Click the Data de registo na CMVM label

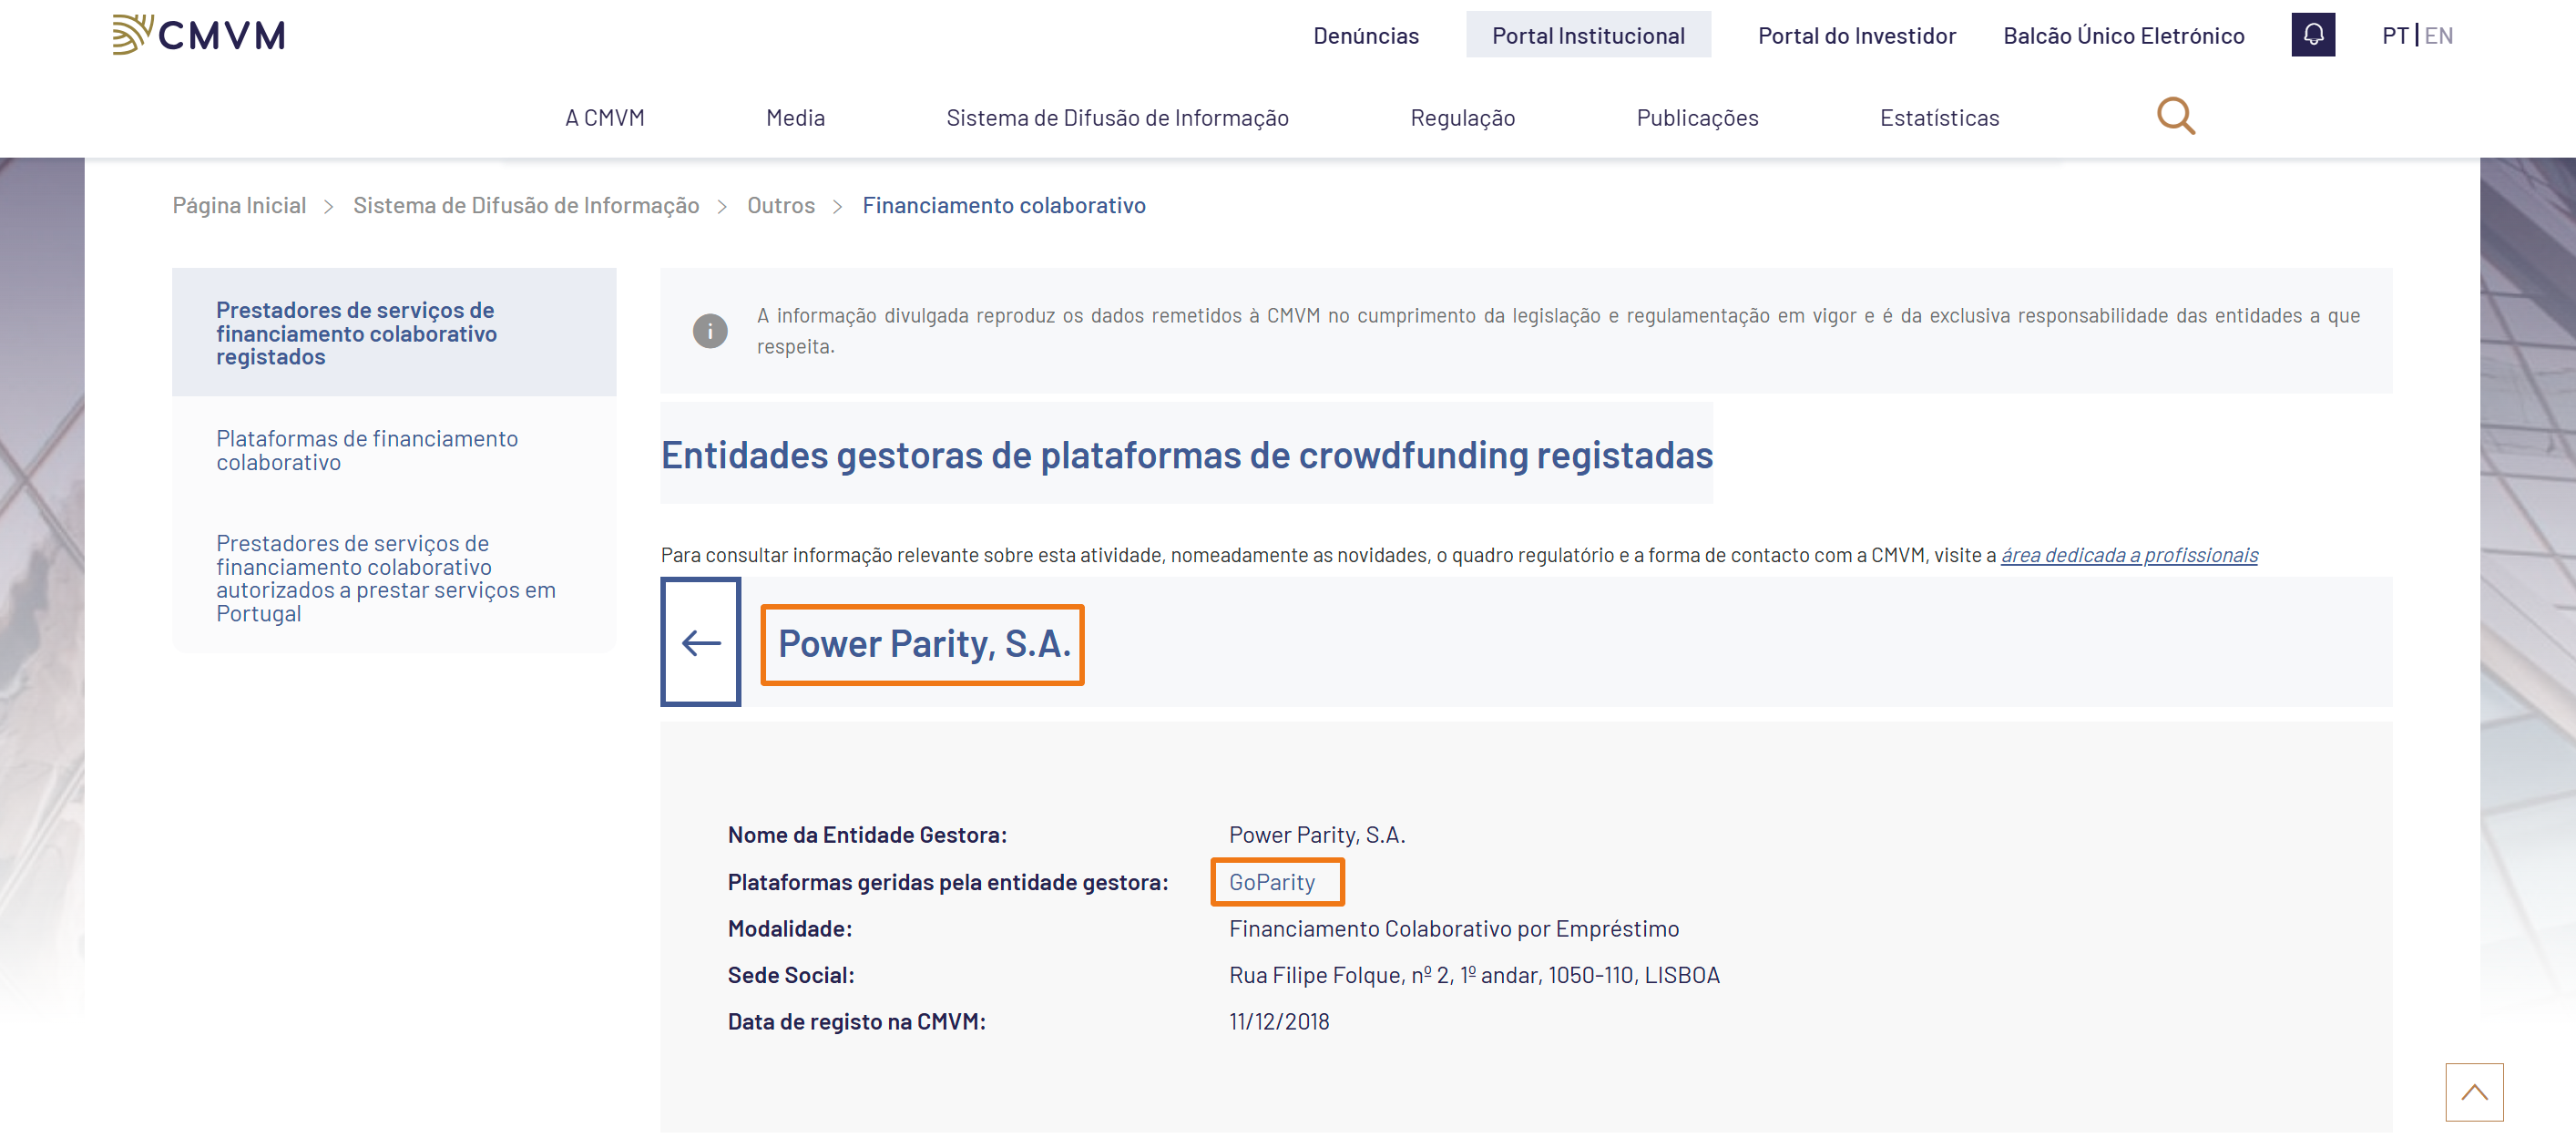857,1021
